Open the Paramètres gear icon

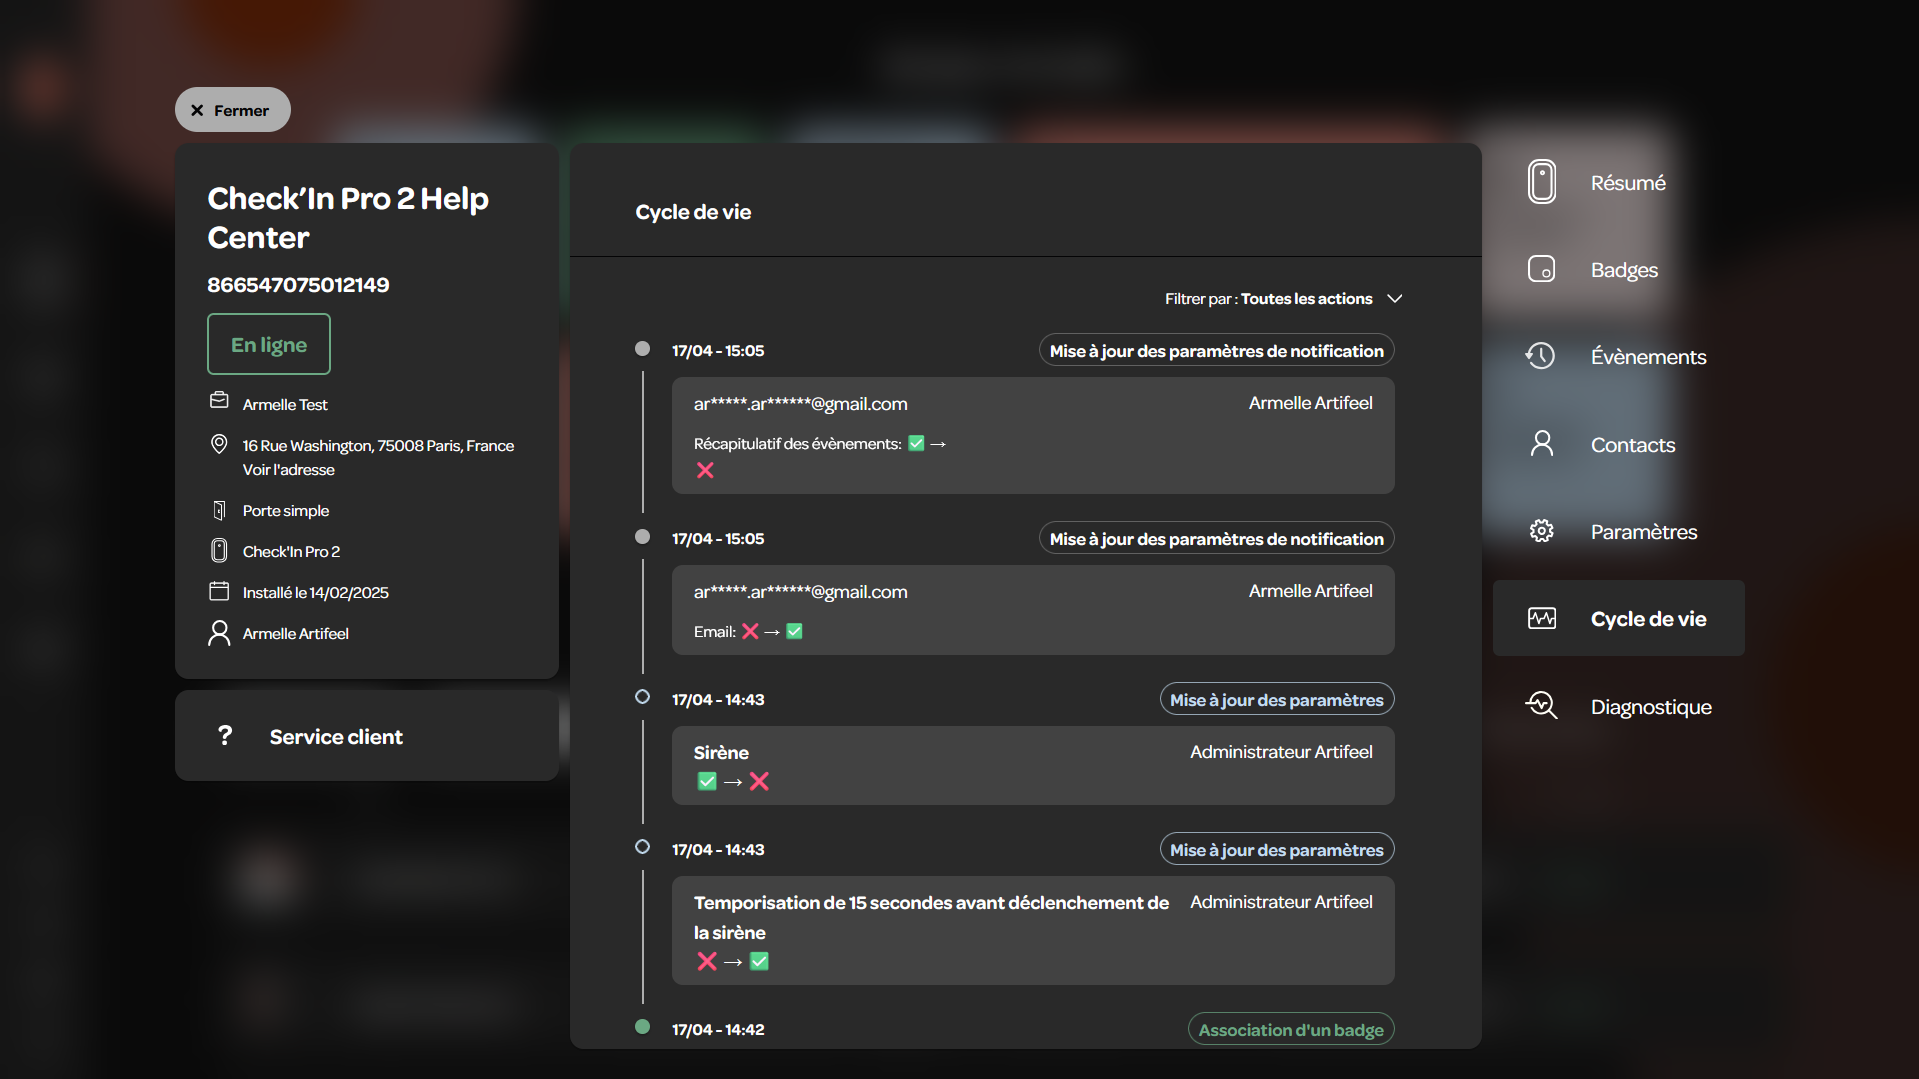click(x=1541, y=531)
